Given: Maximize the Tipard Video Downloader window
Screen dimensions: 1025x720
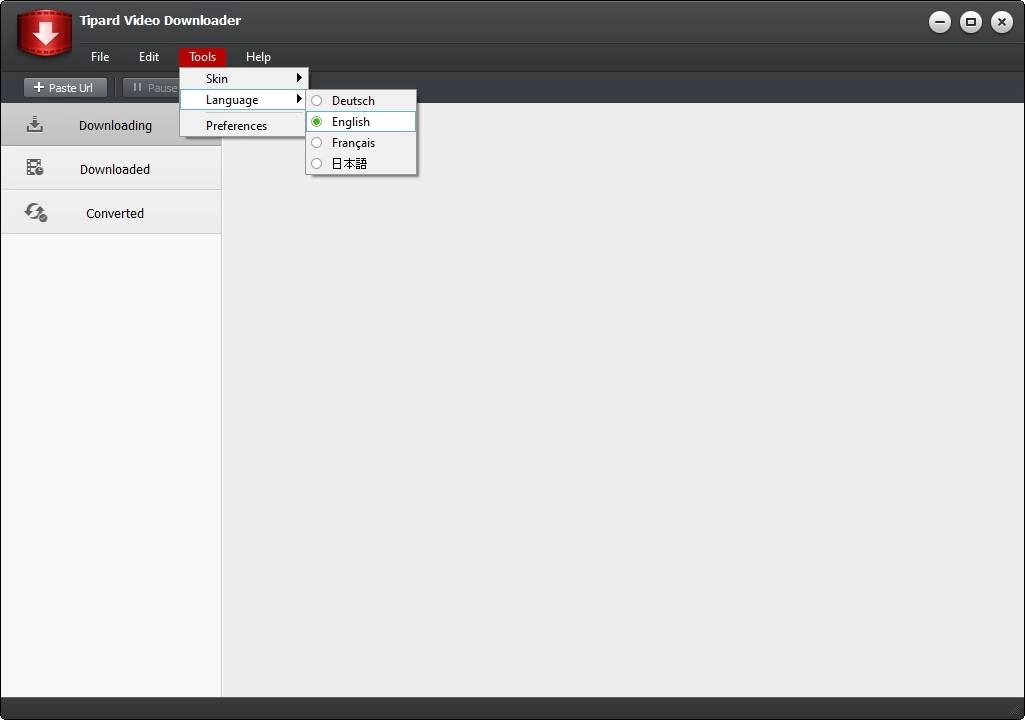Looking at the screenshot, I should 971,22.
